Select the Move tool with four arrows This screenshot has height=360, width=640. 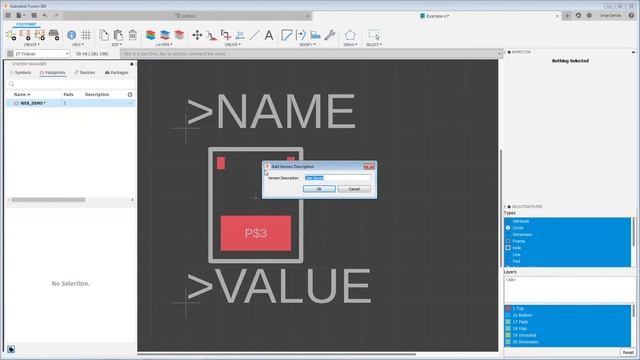pos(197,35)
